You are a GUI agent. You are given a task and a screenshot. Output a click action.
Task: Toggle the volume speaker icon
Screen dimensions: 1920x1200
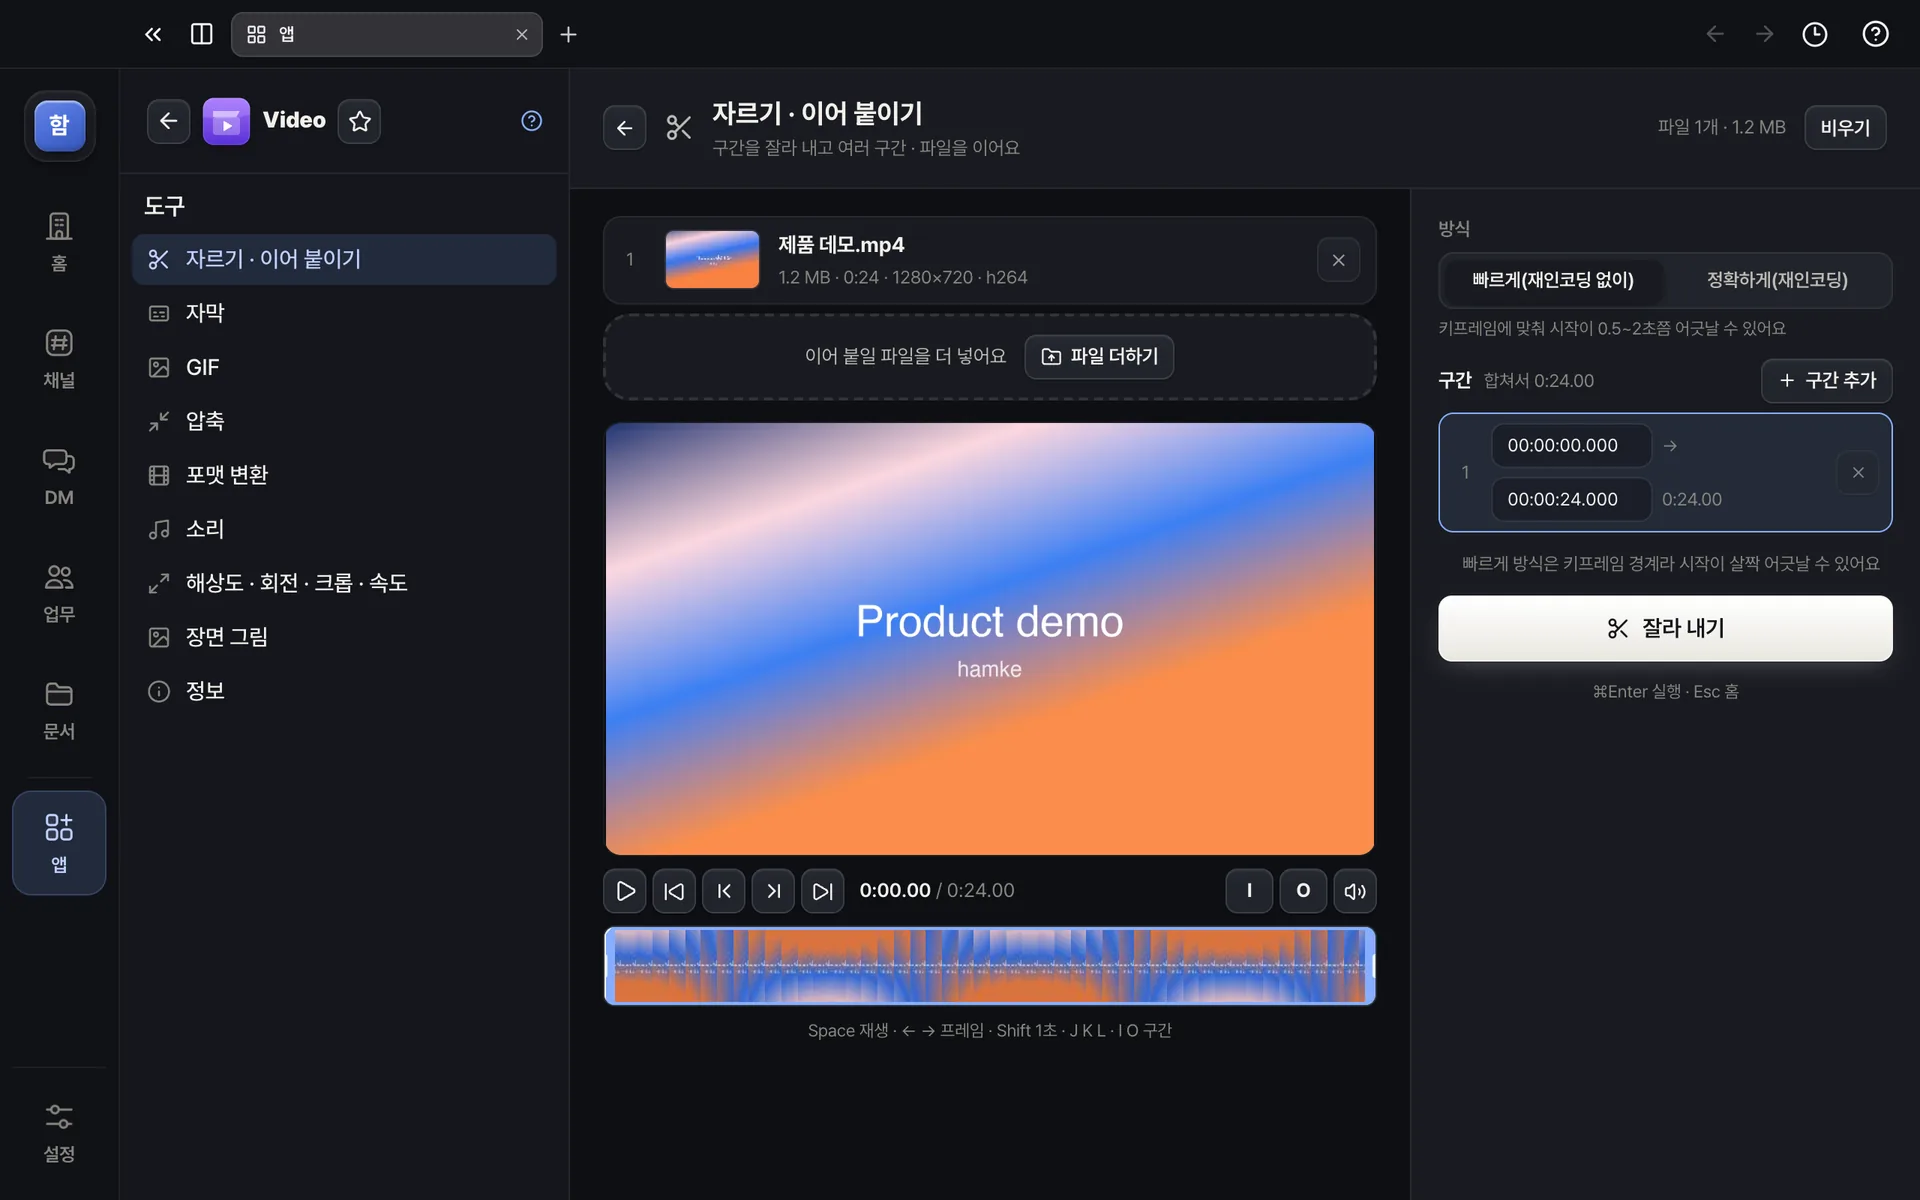[1355, 891]
